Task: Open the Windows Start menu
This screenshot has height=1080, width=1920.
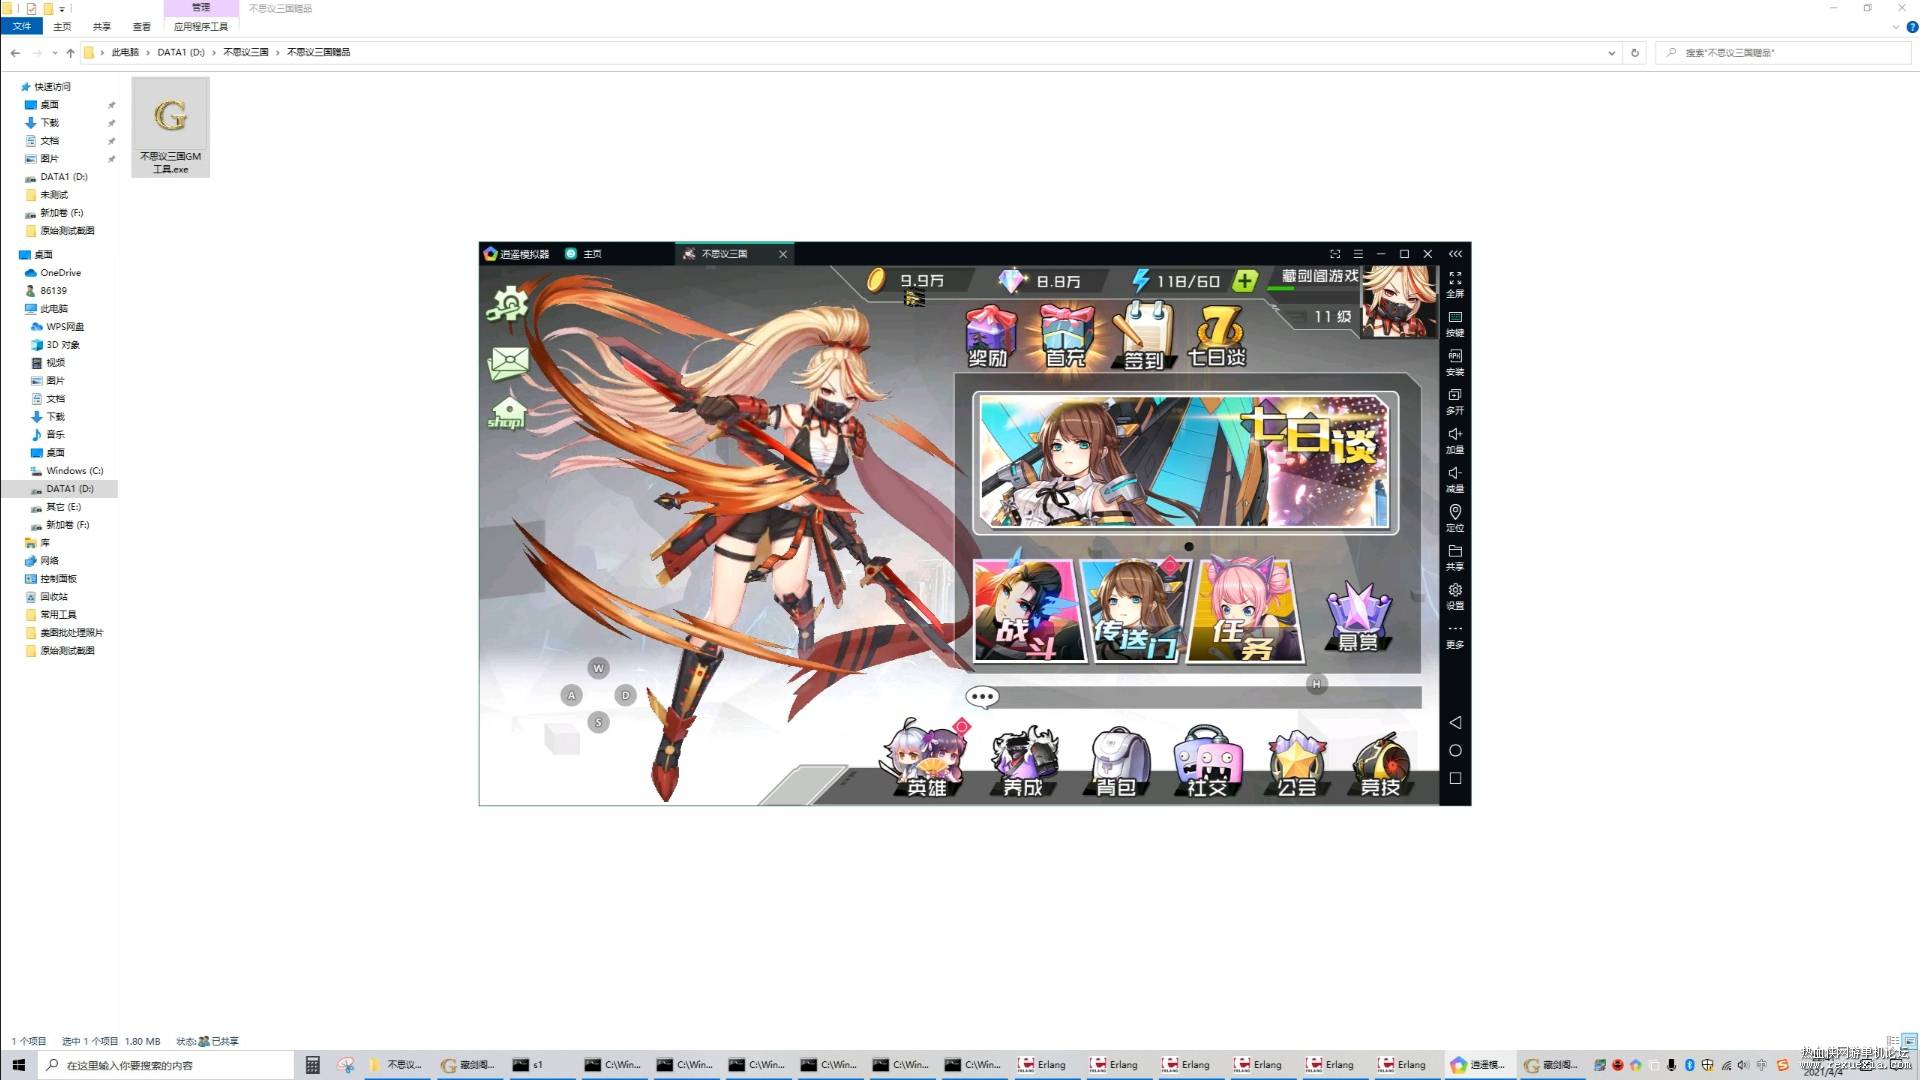Action: tap(18, 1065)
